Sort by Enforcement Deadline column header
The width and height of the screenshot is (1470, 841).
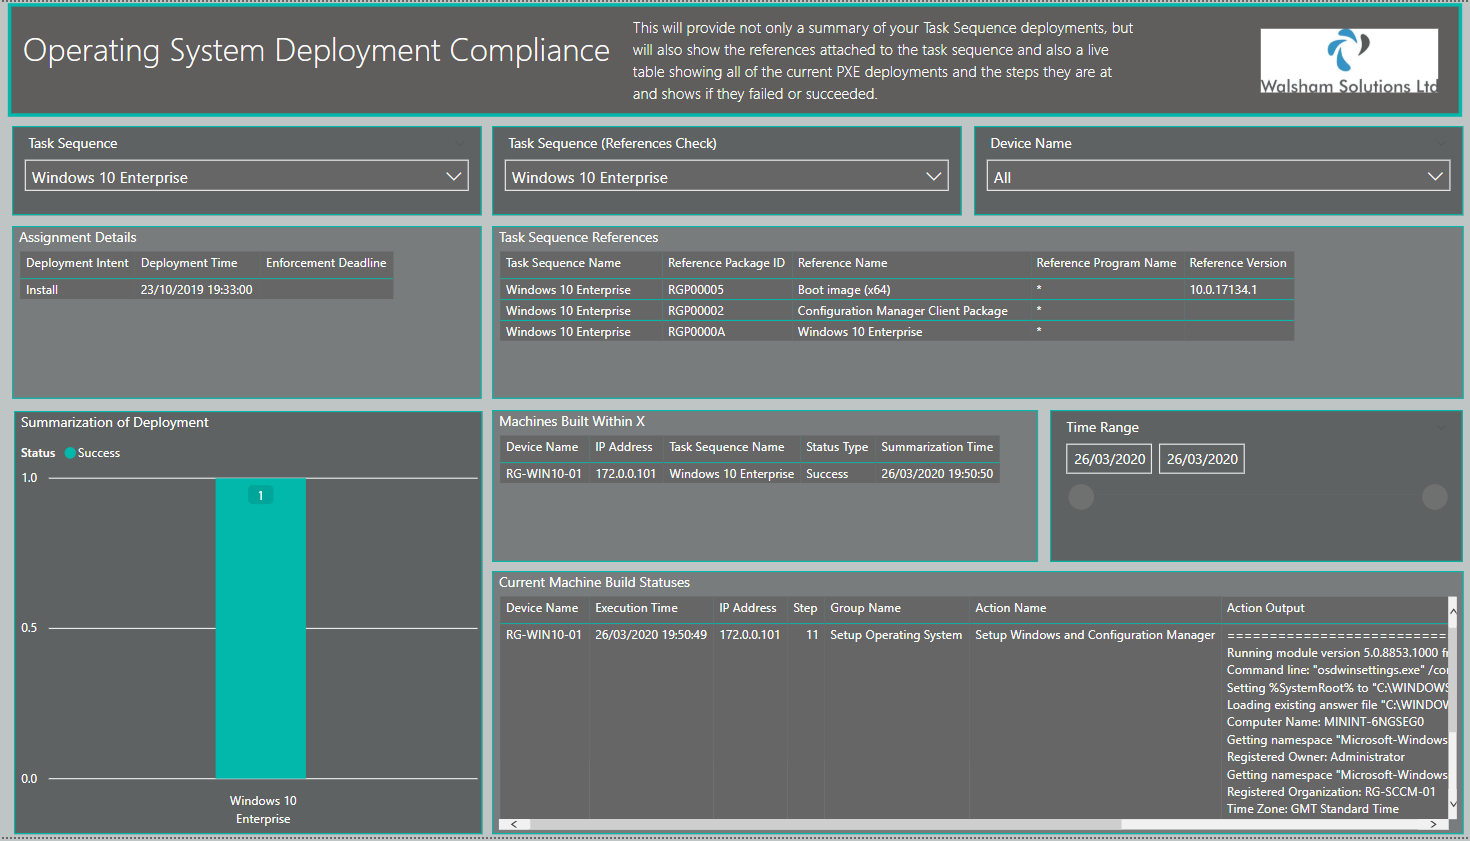[x=326, y=263]
